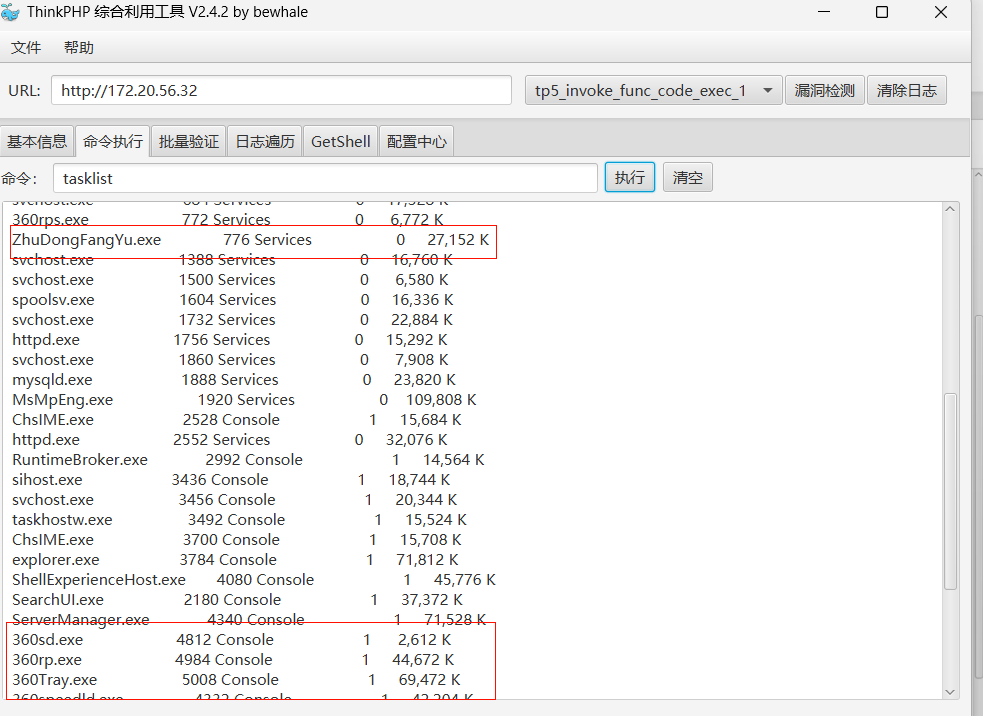The height and width of the screenshot is (716, 983).
Task: Go to the 配置中心 tab
Action: [x=417, y=141]
